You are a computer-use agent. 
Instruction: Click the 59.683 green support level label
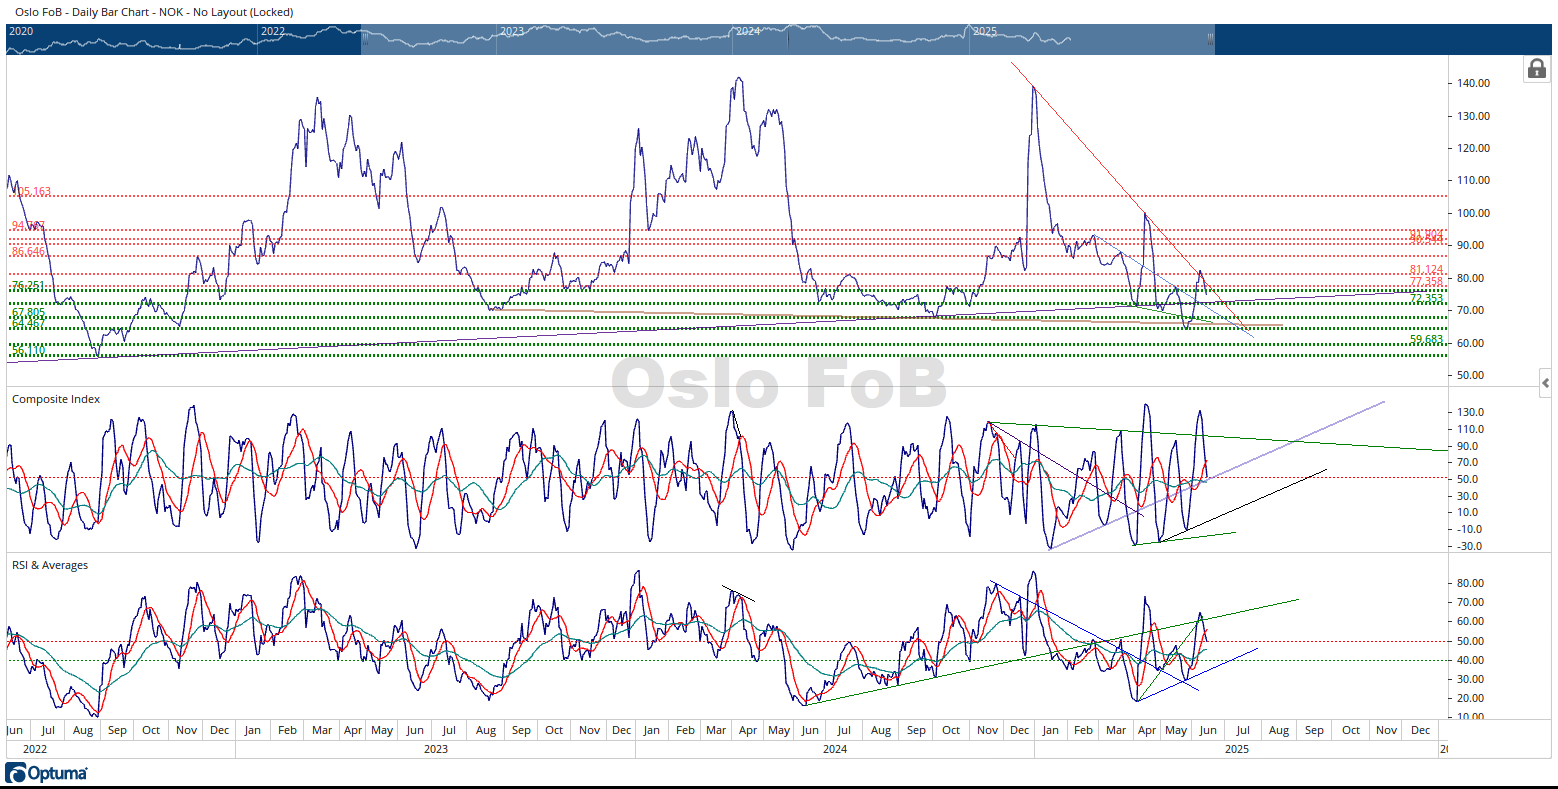[x=1426, y=340]
